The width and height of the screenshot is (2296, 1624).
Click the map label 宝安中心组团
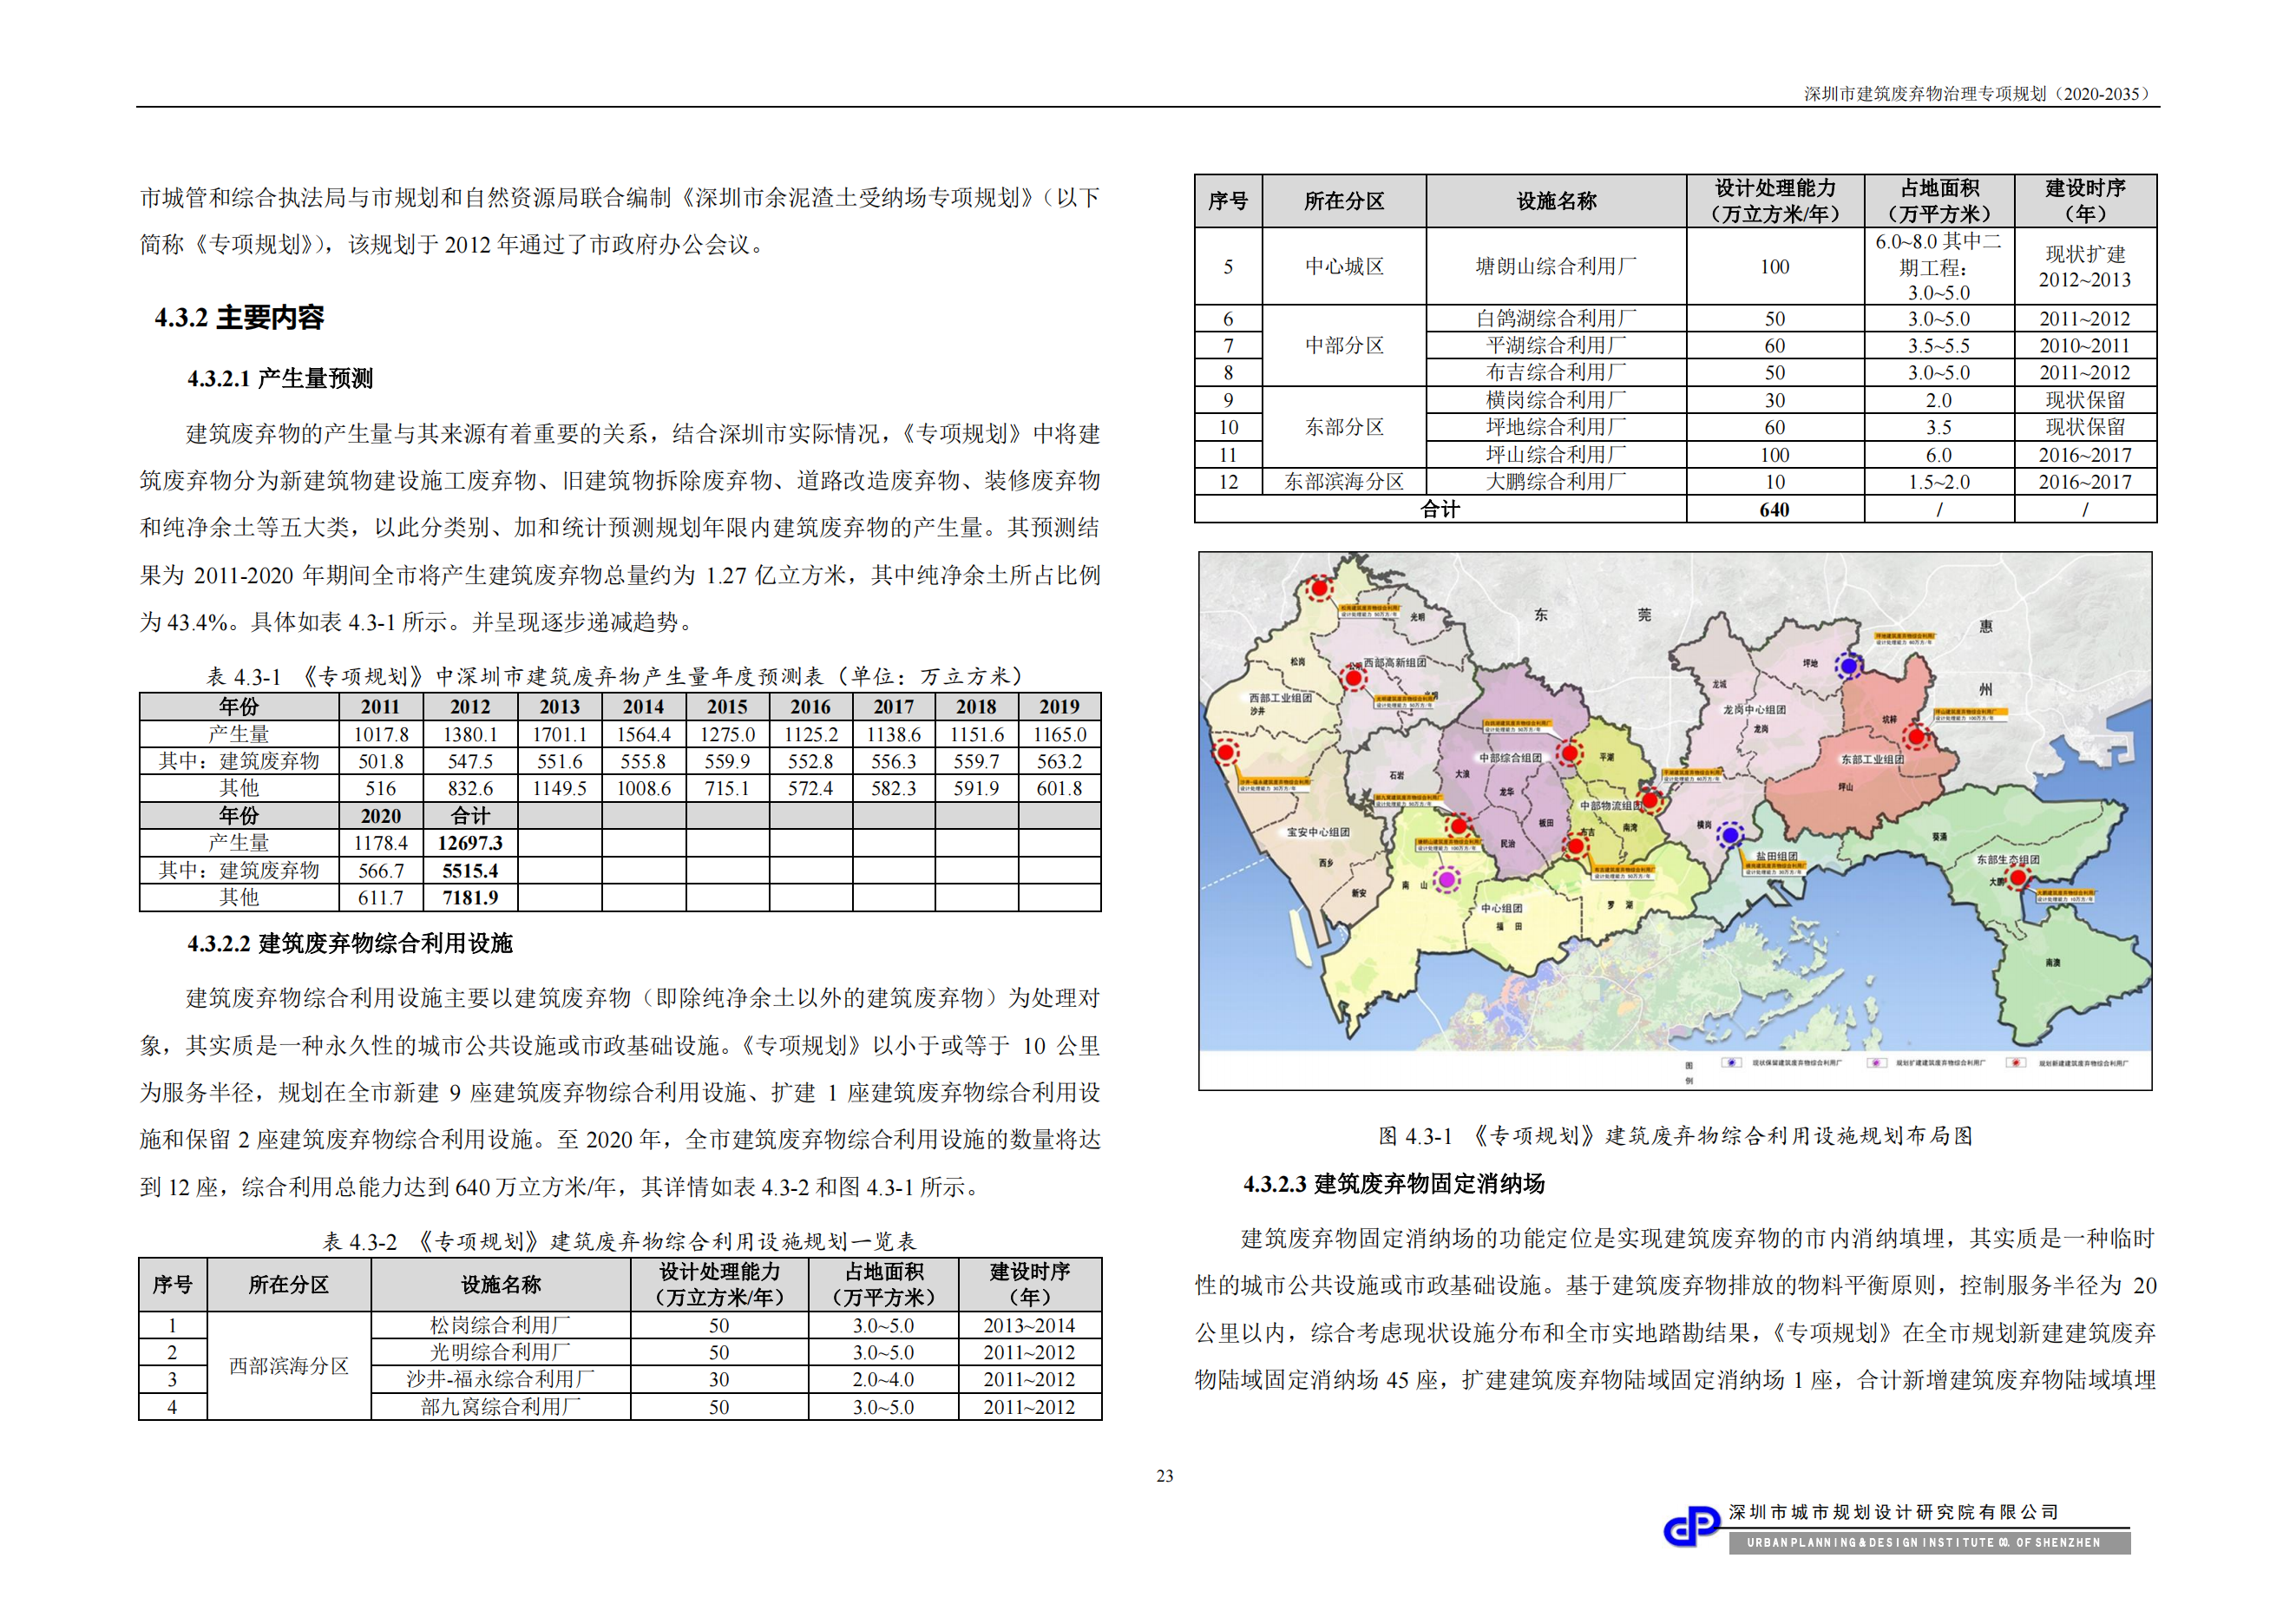point(1318,832)
